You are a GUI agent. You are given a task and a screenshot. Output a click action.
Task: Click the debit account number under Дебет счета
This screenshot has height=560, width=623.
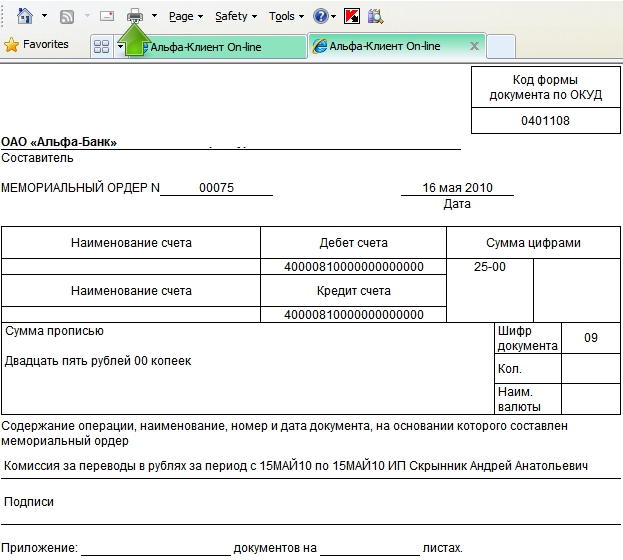tap(354, 267)
